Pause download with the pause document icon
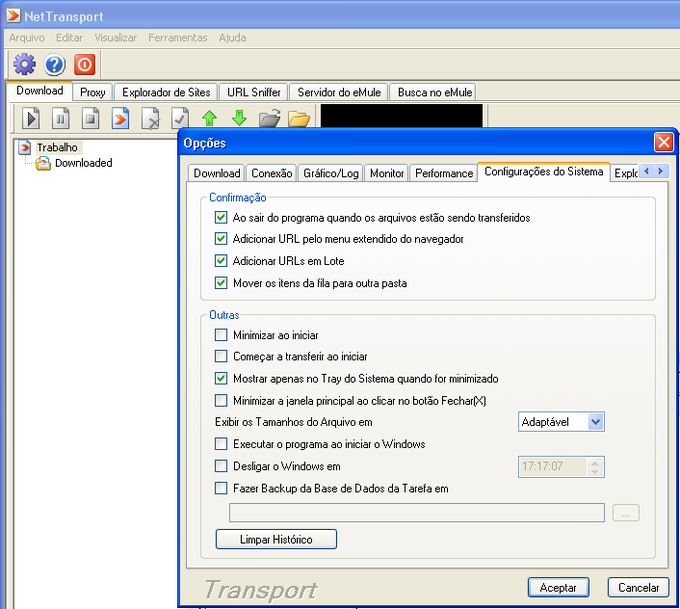 61,118
